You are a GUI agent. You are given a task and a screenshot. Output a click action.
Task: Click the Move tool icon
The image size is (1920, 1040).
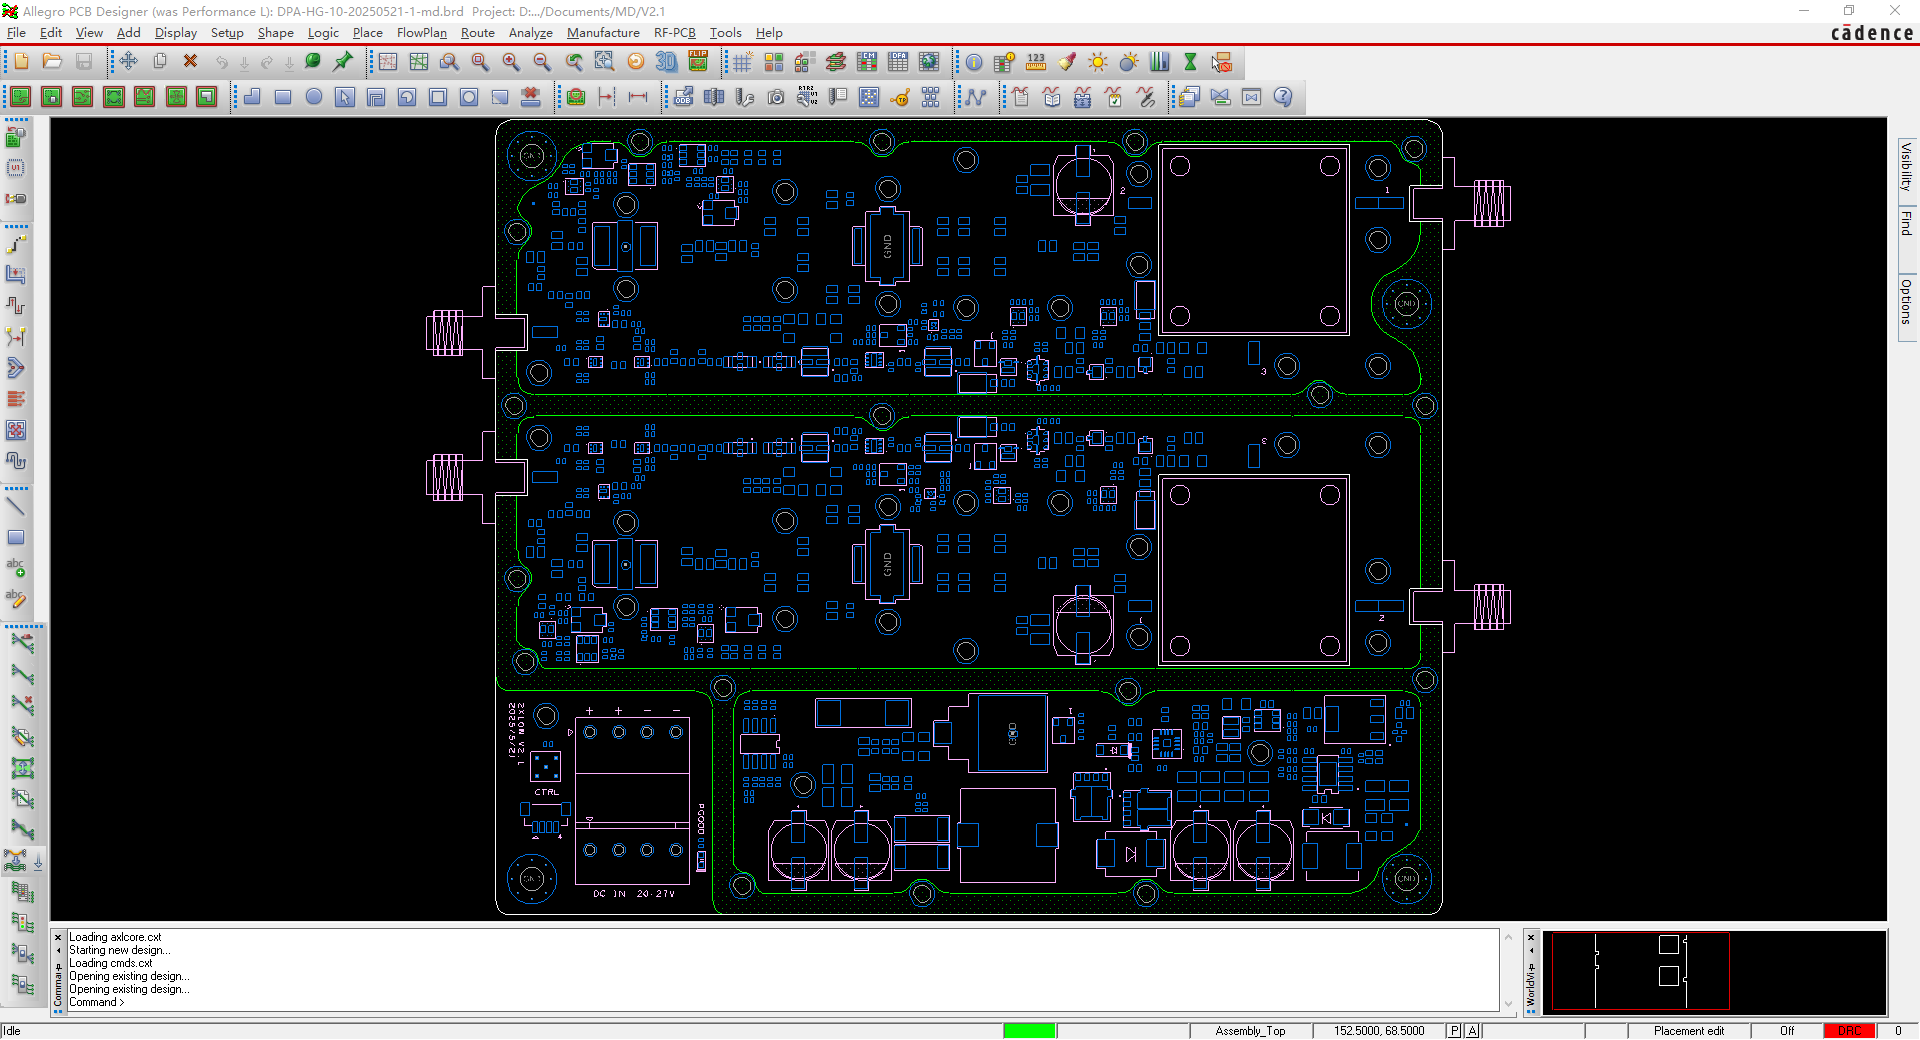pos(129,62)
